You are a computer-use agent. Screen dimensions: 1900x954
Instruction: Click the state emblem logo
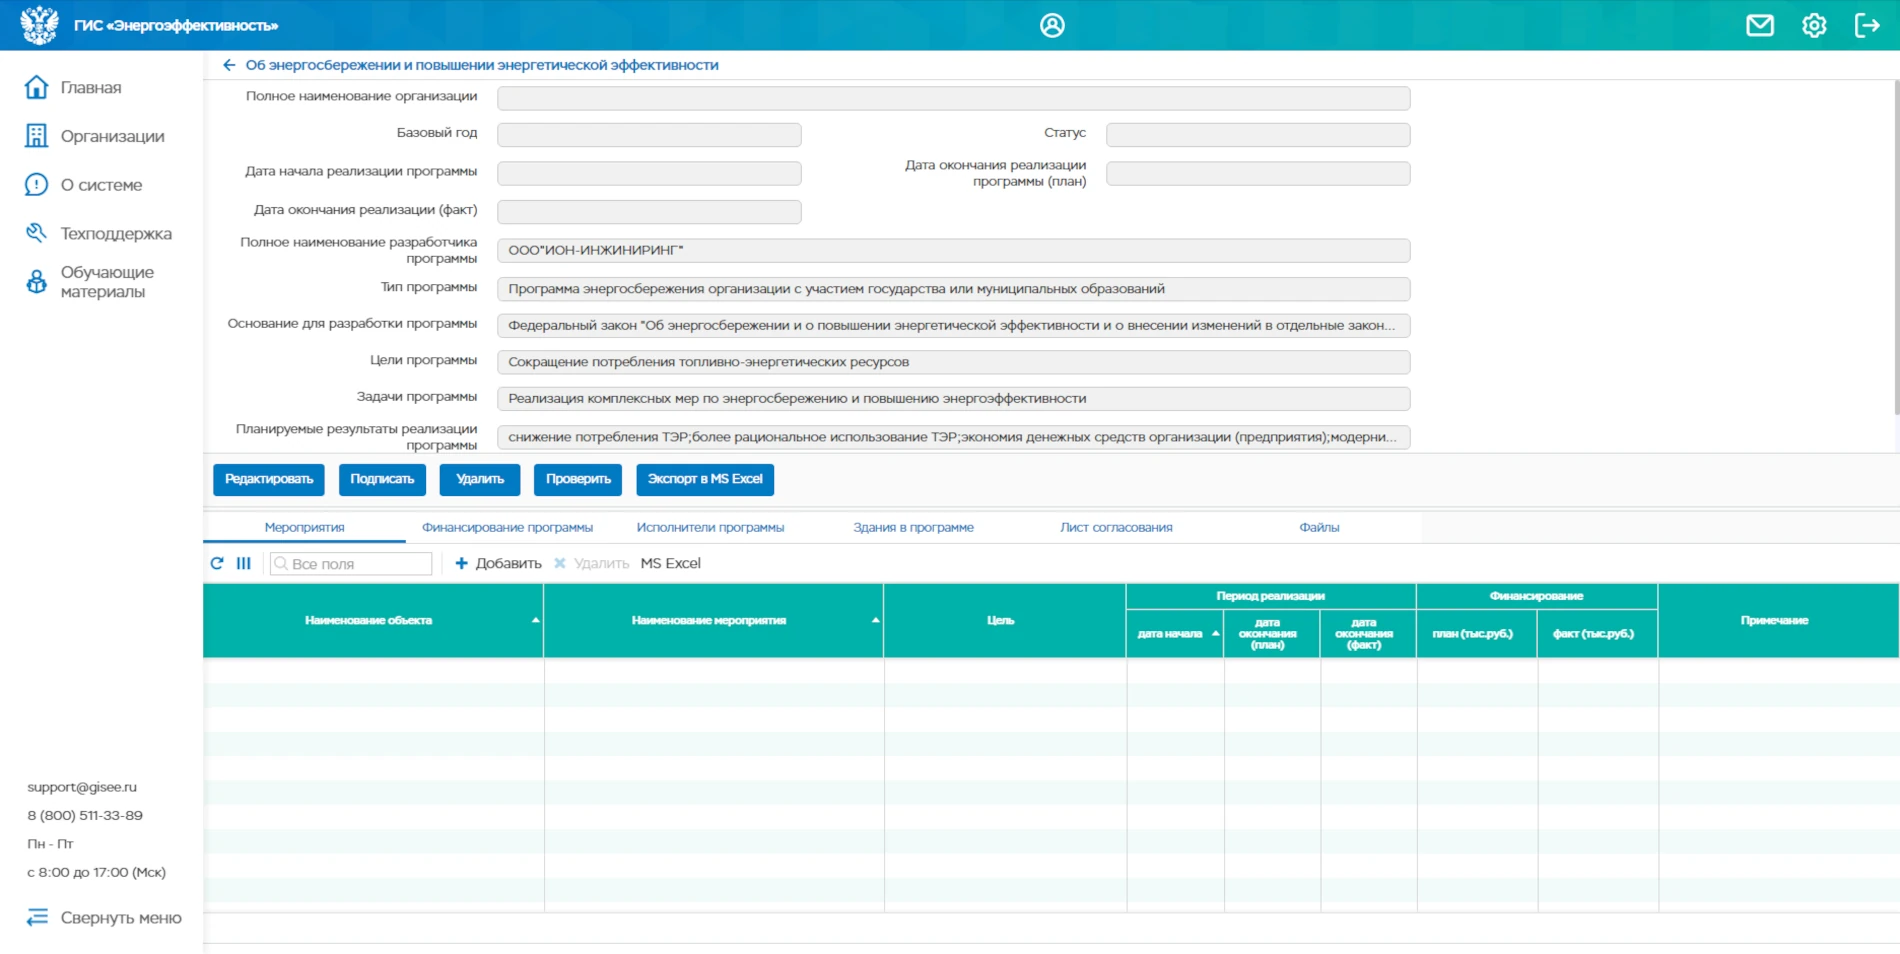(x=39, y=25)
